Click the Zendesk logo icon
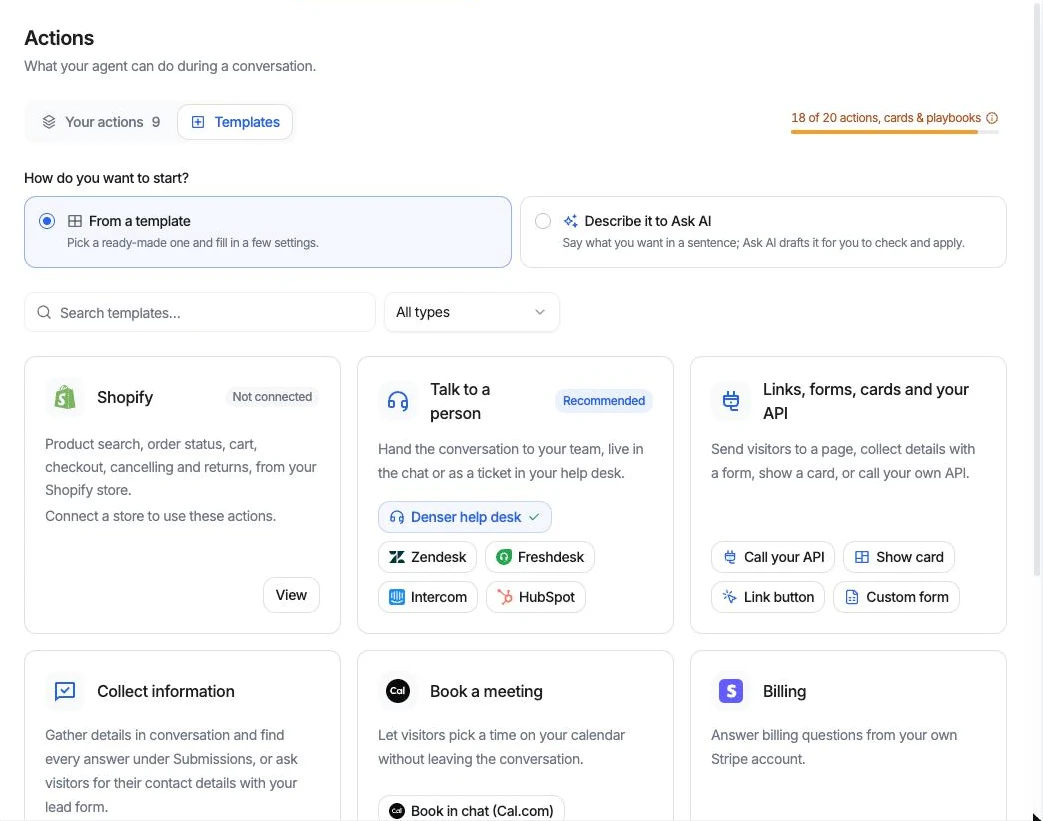 tap(396, 557)
